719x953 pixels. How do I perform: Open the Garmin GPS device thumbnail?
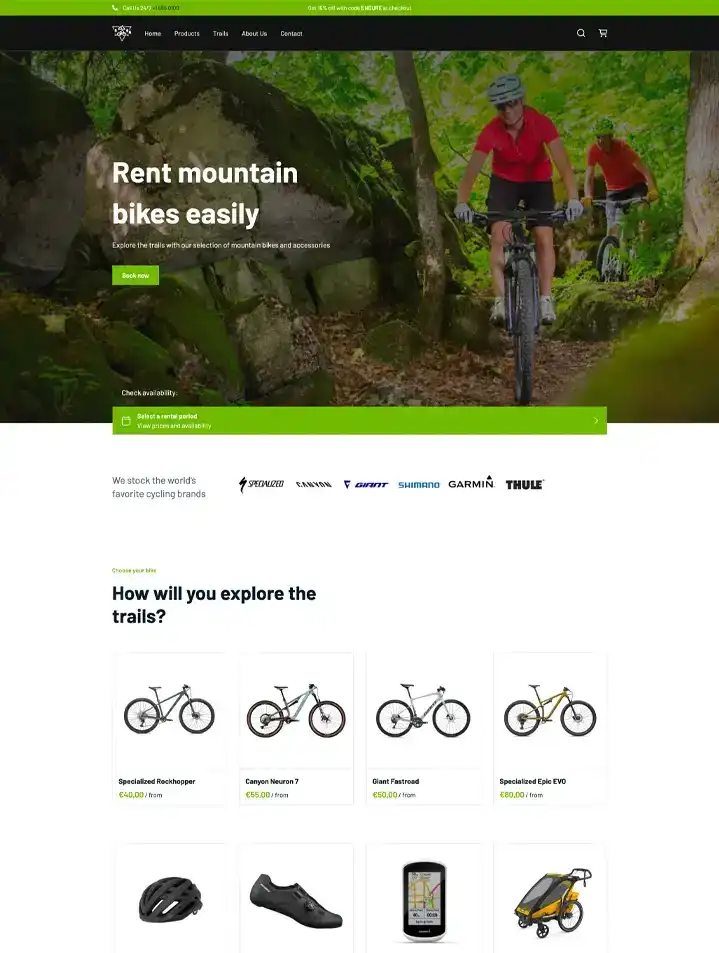tap(424, 901)
